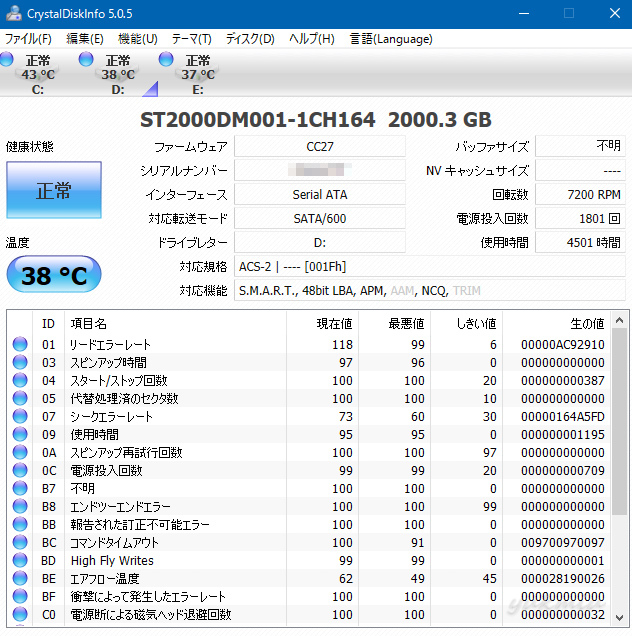Click the 項目名 column header
This screenshot has height=636, width=632.
tap(175, 323)
